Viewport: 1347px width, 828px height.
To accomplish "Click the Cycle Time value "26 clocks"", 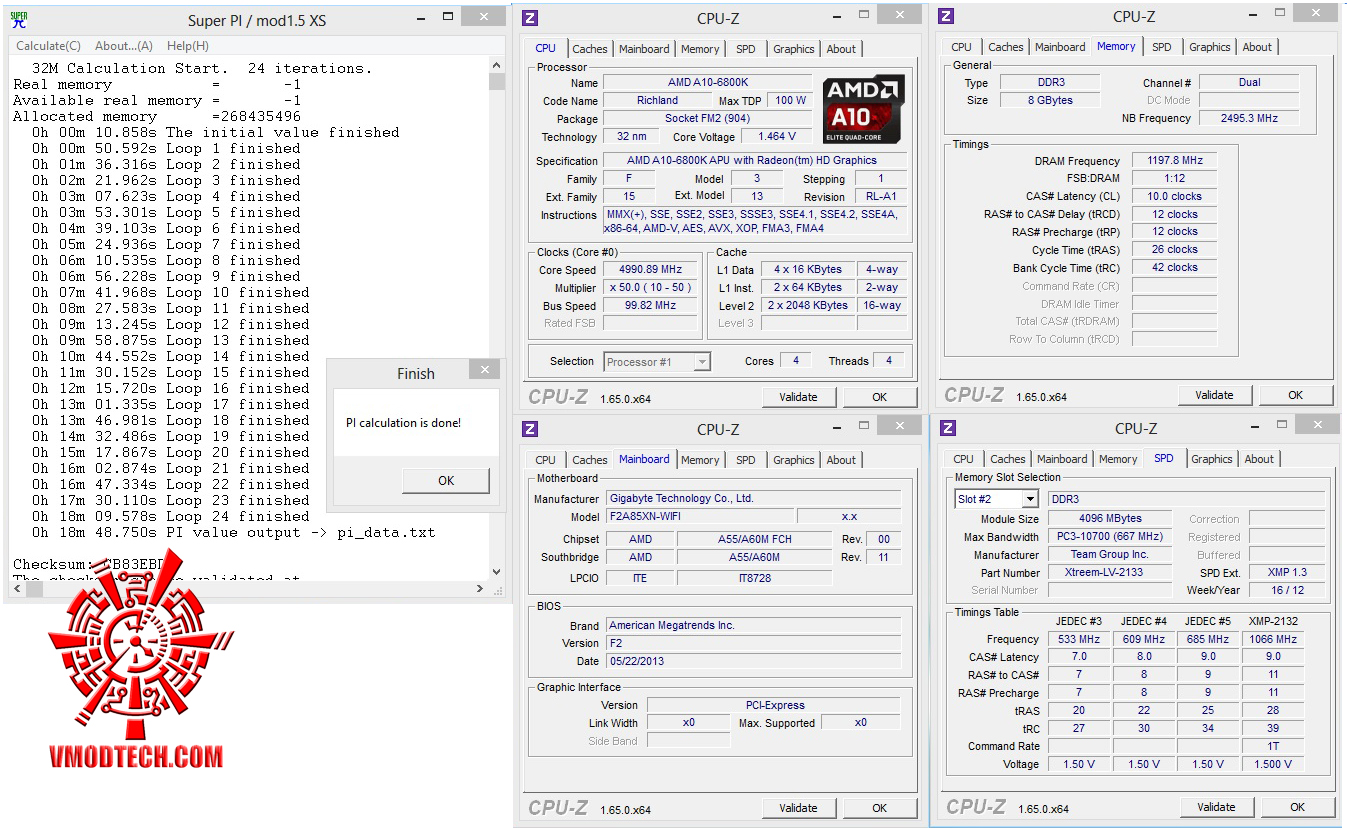I will (x=1174, y=250).
